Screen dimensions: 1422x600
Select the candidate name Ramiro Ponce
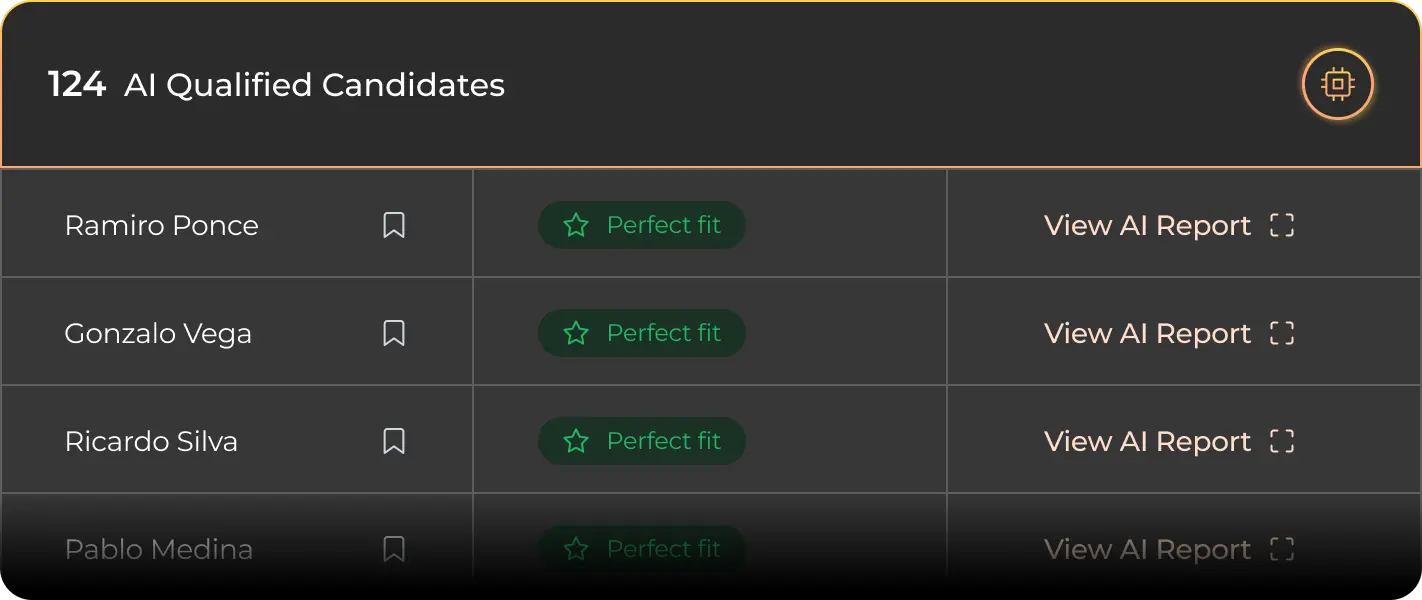pos(161,226)
